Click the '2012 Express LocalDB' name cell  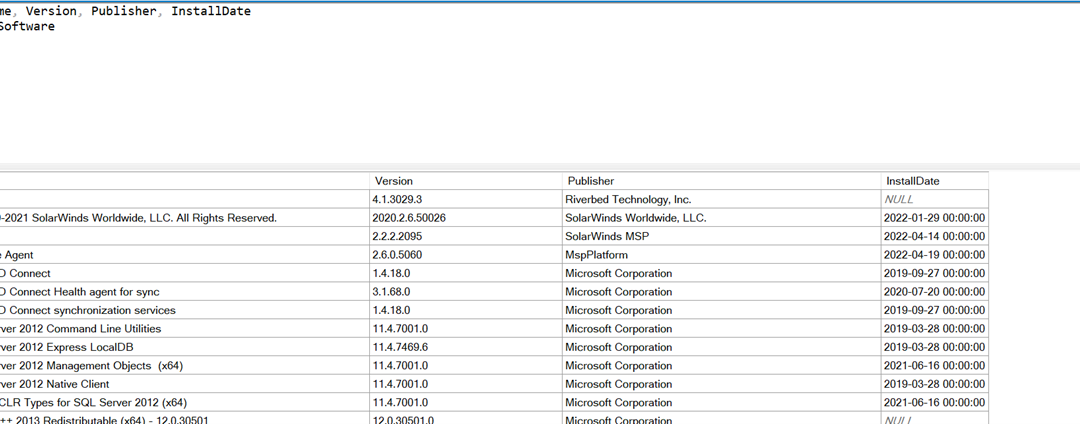point(185,348)
